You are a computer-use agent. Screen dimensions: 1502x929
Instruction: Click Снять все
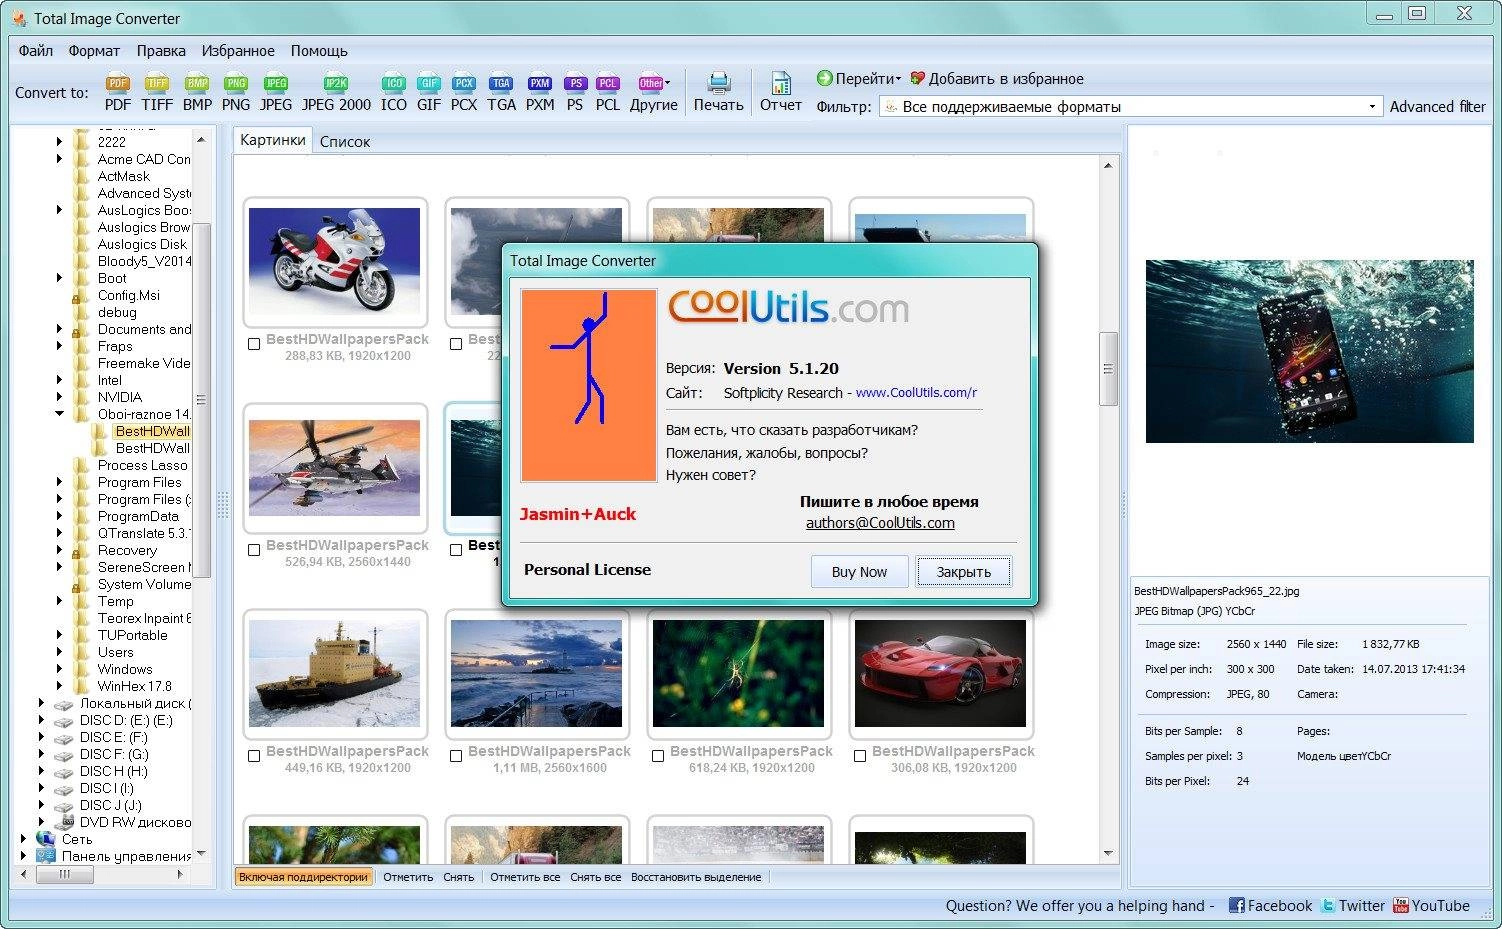click(595, 877)
